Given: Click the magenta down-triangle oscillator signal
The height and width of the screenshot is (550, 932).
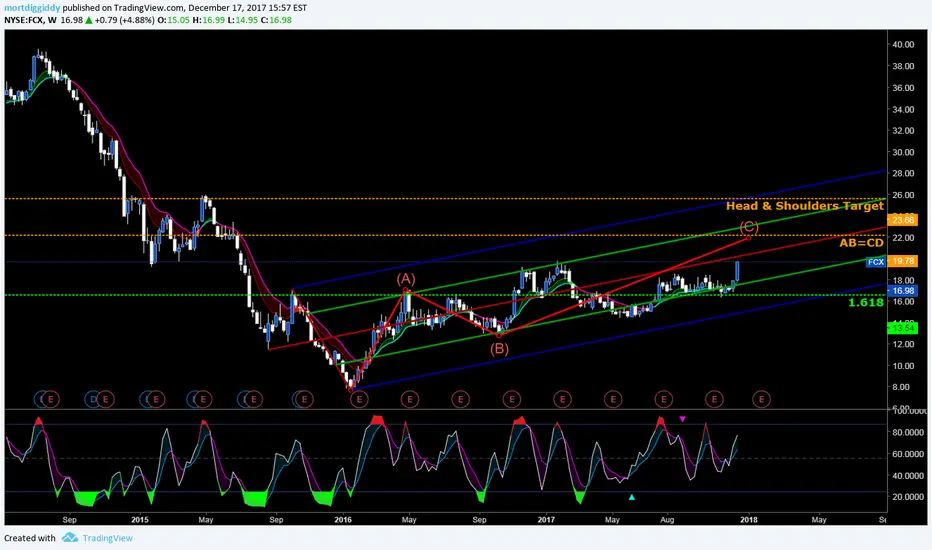Looking at the screenshot, I should [682, 419].
